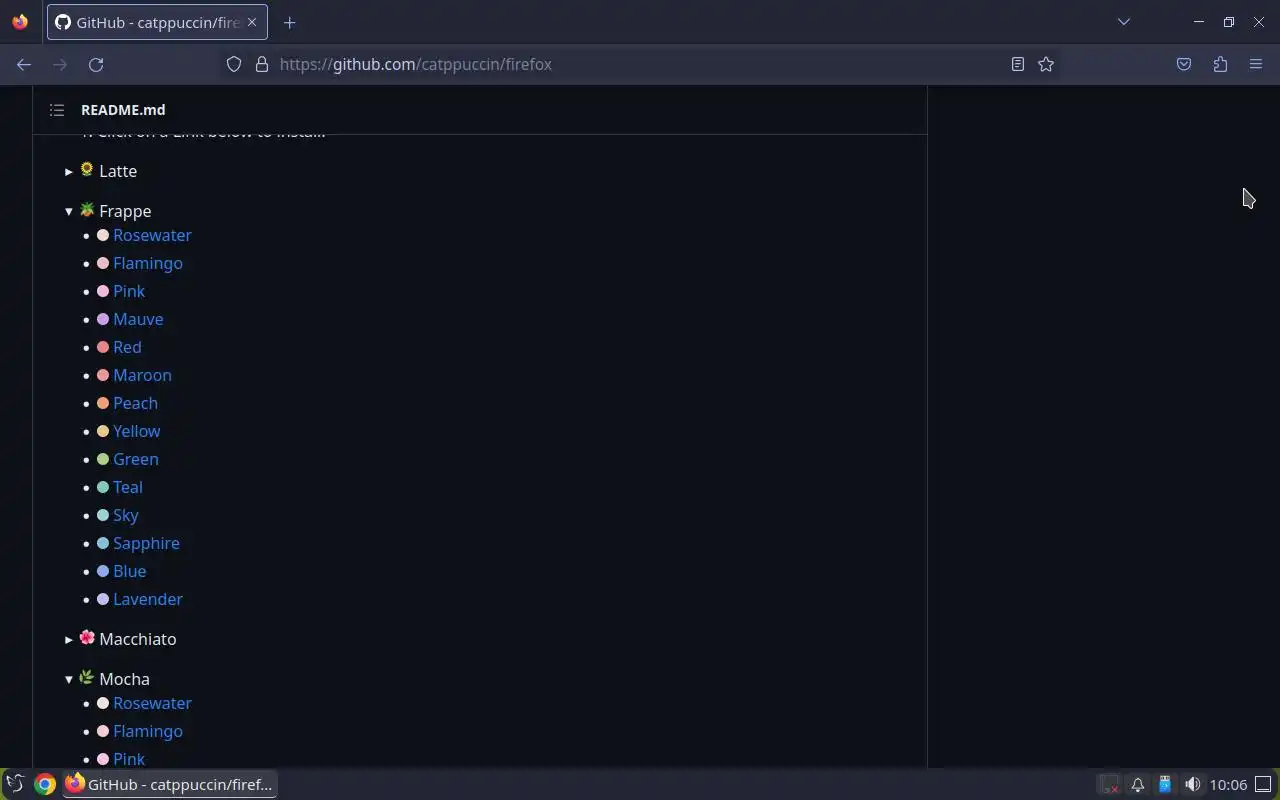Open the Sky theme link

125,515
